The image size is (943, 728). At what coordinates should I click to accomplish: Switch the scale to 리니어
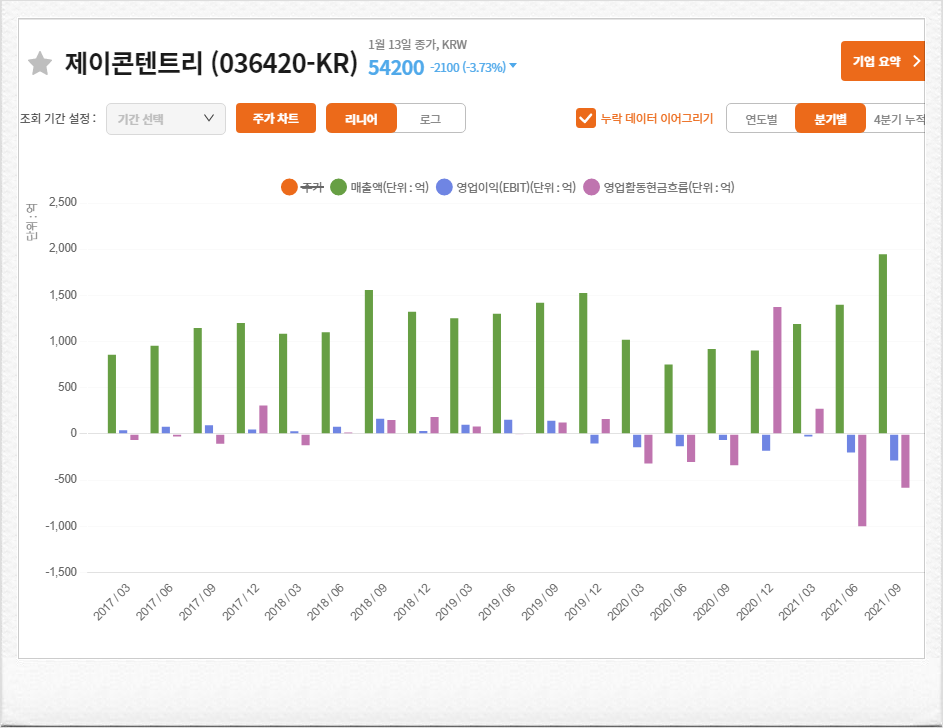(361, 118)
